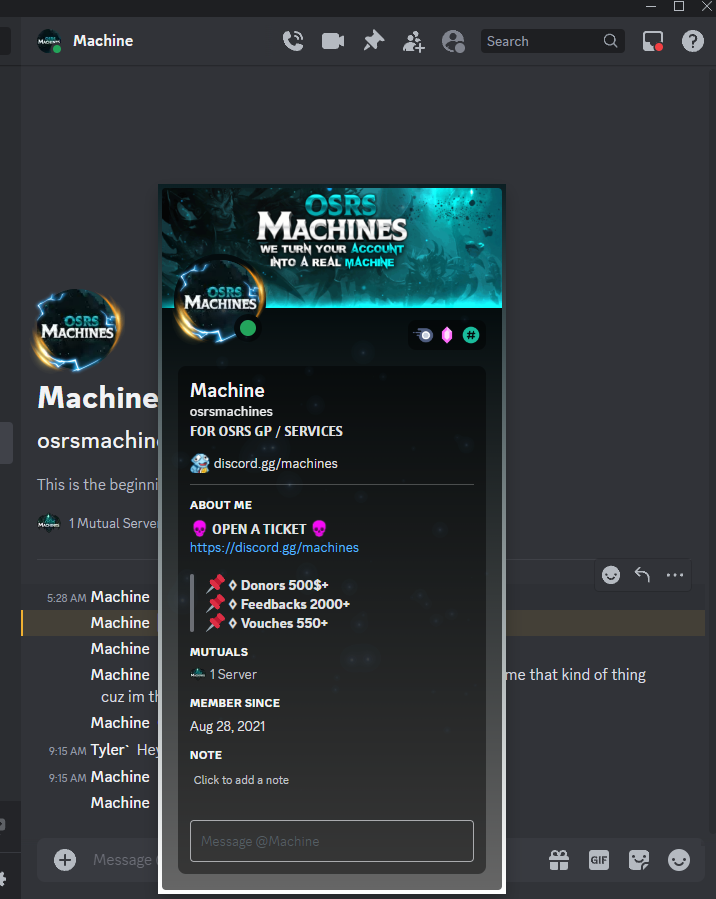
Task: Open the emoji picker
Action: tap(679, 859)
